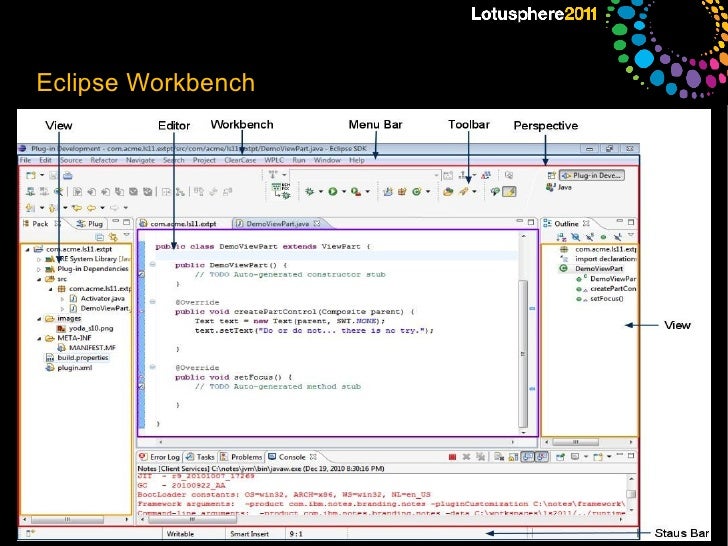Toggle Show Console on standard output change

[x=527, y=457]
